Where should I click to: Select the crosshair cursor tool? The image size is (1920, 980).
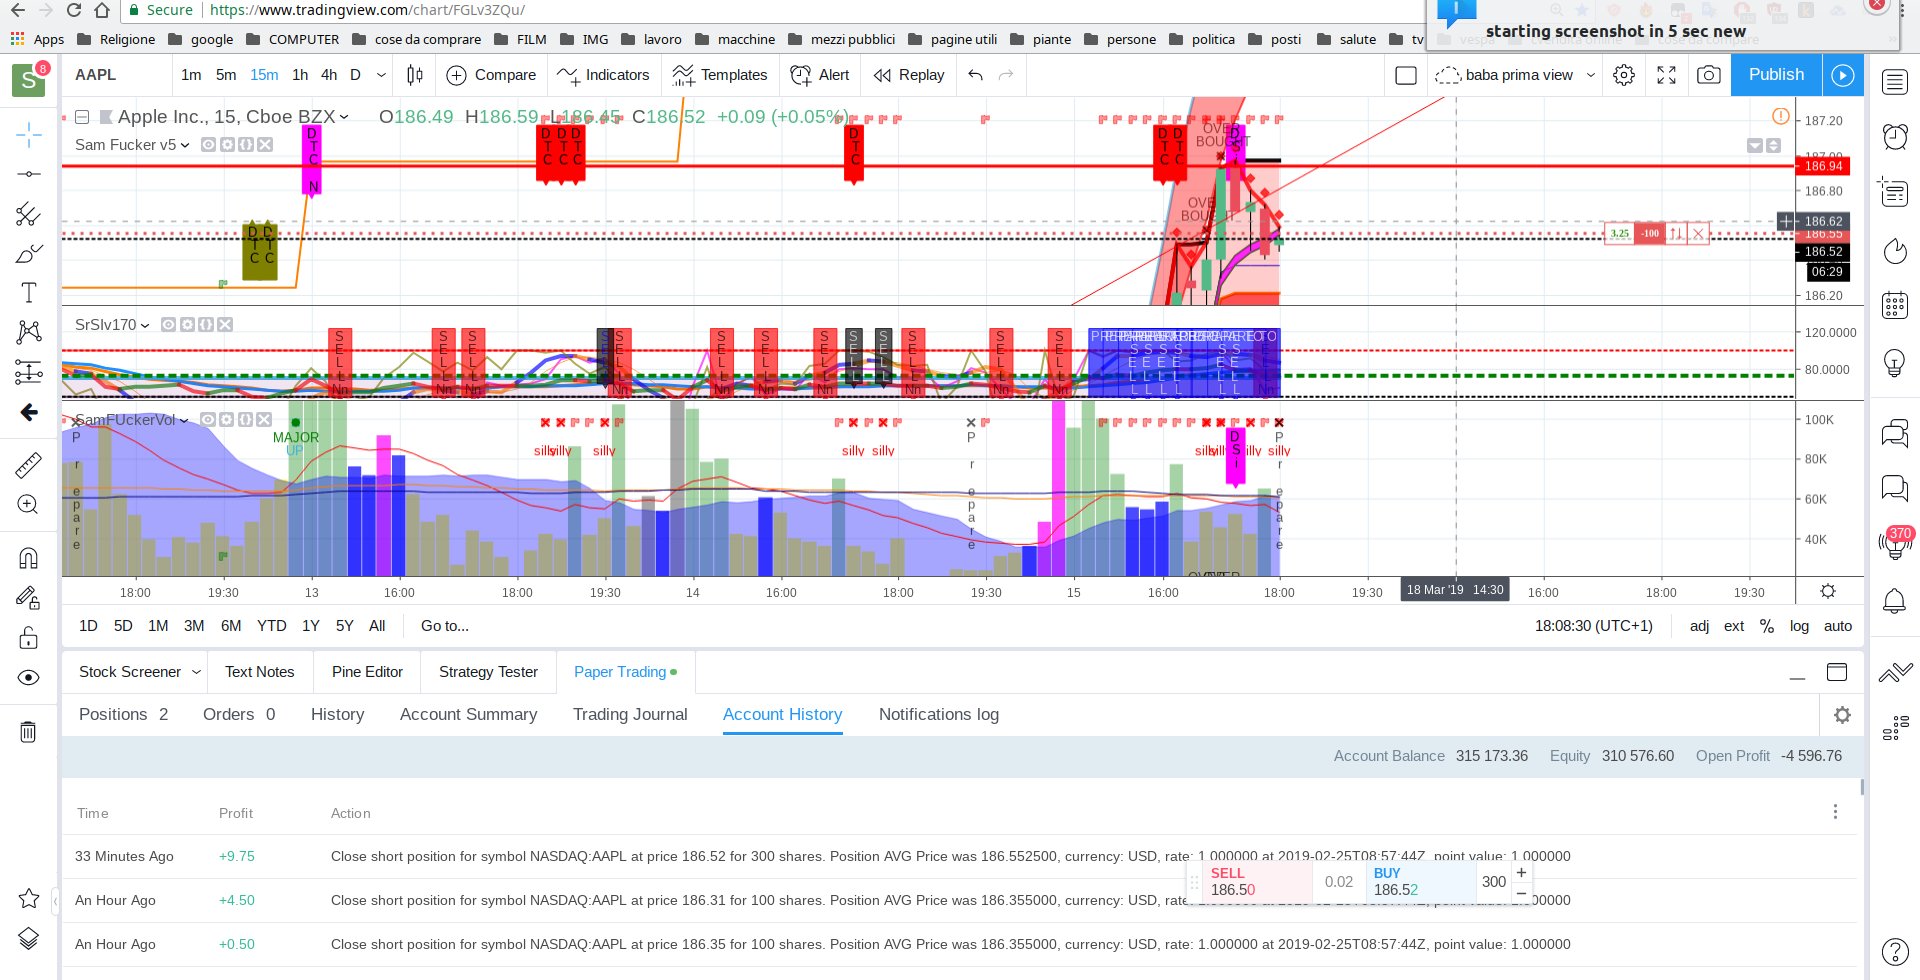point(29,134)
